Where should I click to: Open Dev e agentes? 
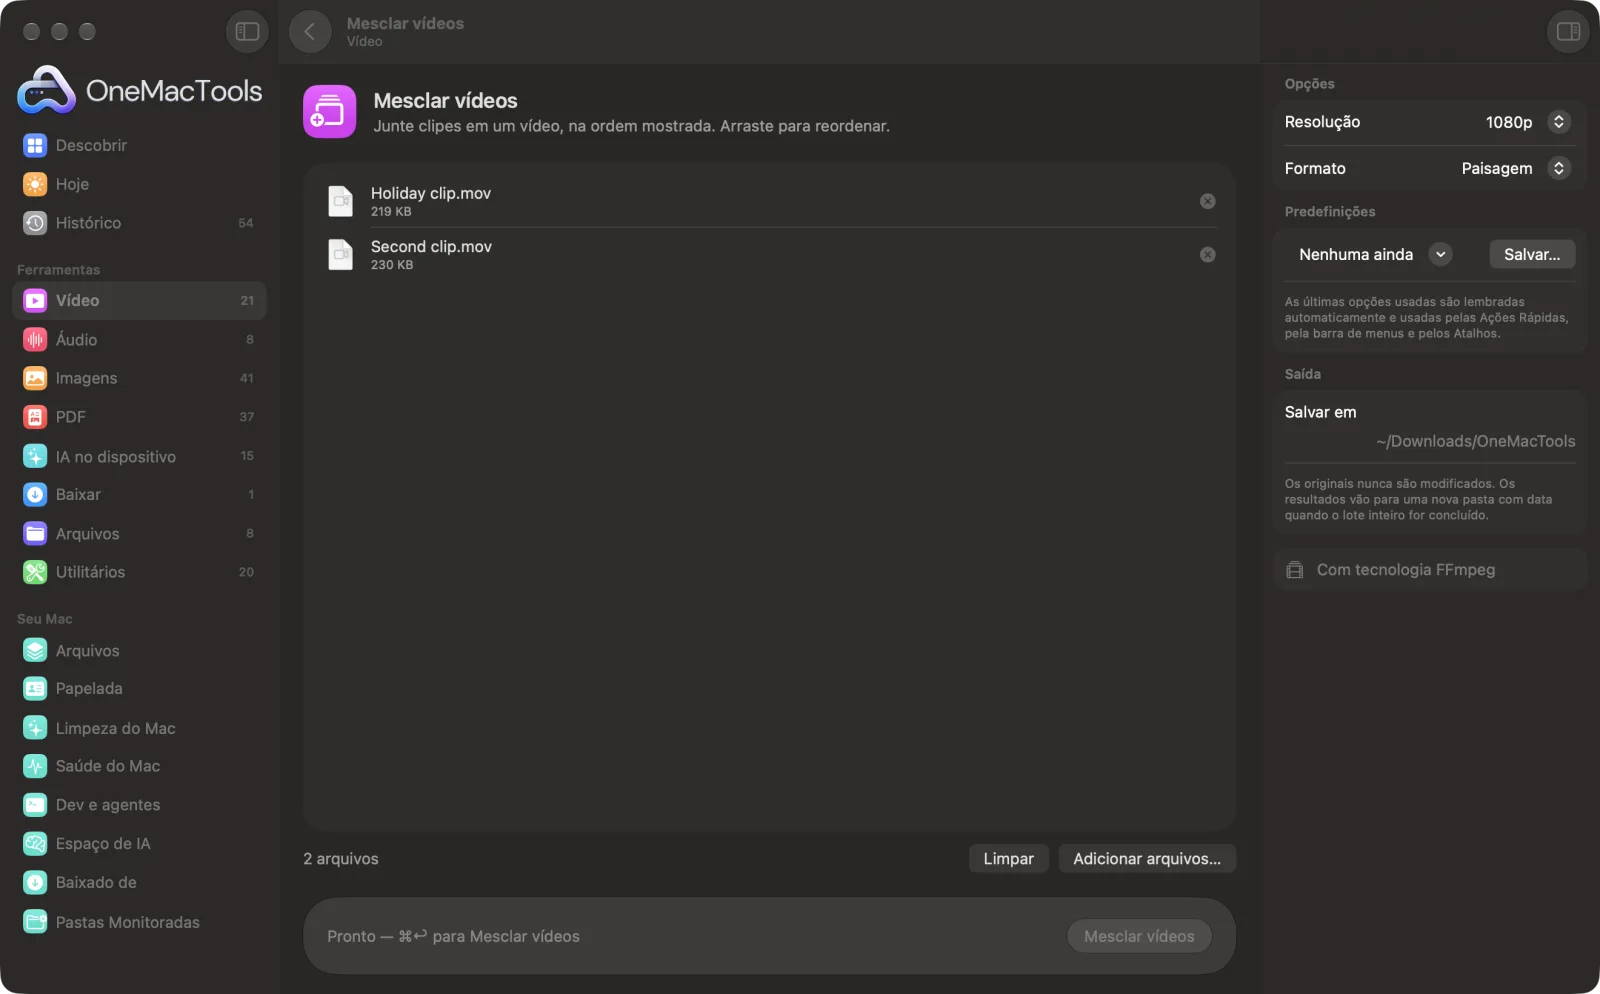click(x=139, y=805)
